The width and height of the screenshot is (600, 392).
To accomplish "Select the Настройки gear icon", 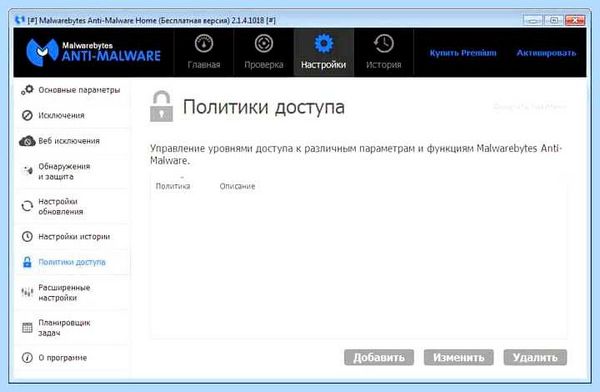I will coord(324,44).
